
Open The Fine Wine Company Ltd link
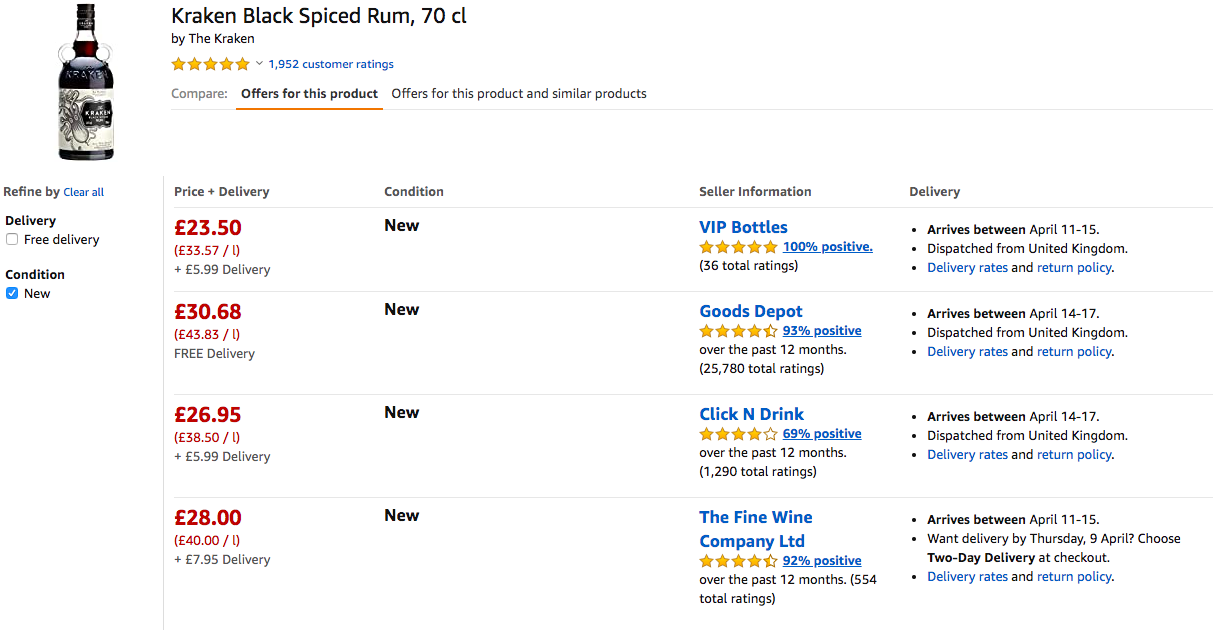coord(755,529)
